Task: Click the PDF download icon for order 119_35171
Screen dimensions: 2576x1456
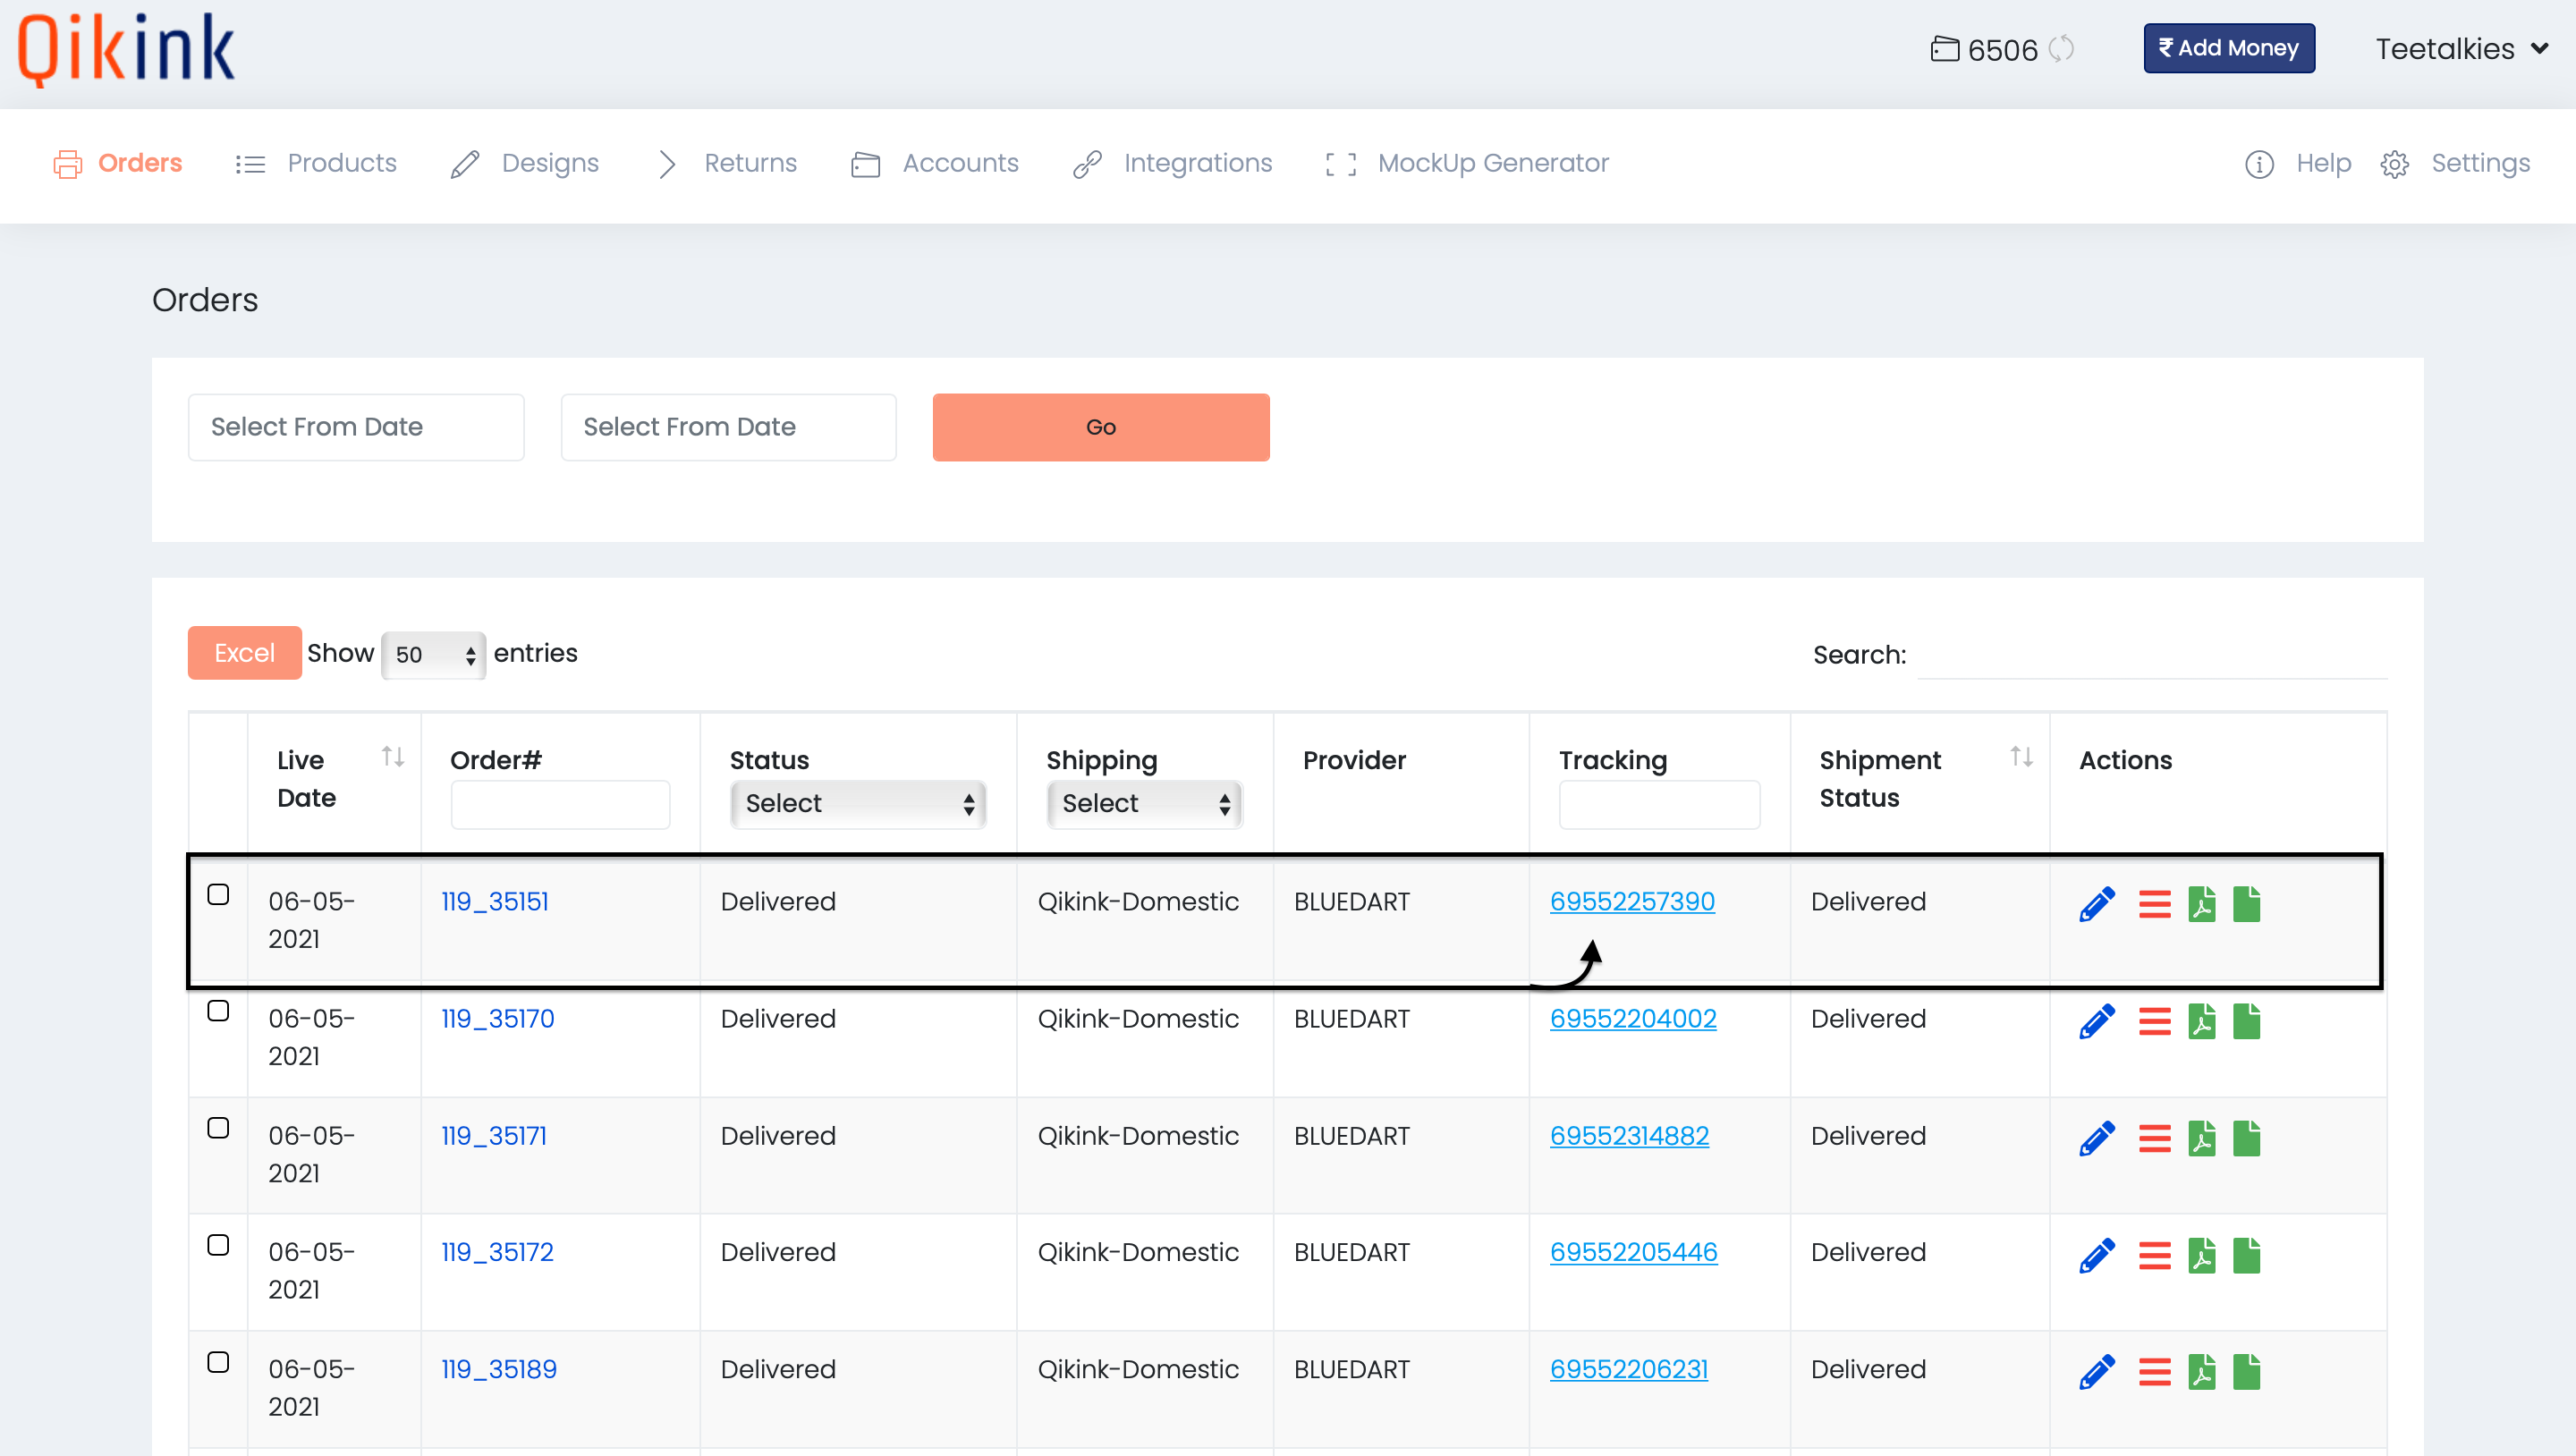Action: (x=2201, y=1136)
